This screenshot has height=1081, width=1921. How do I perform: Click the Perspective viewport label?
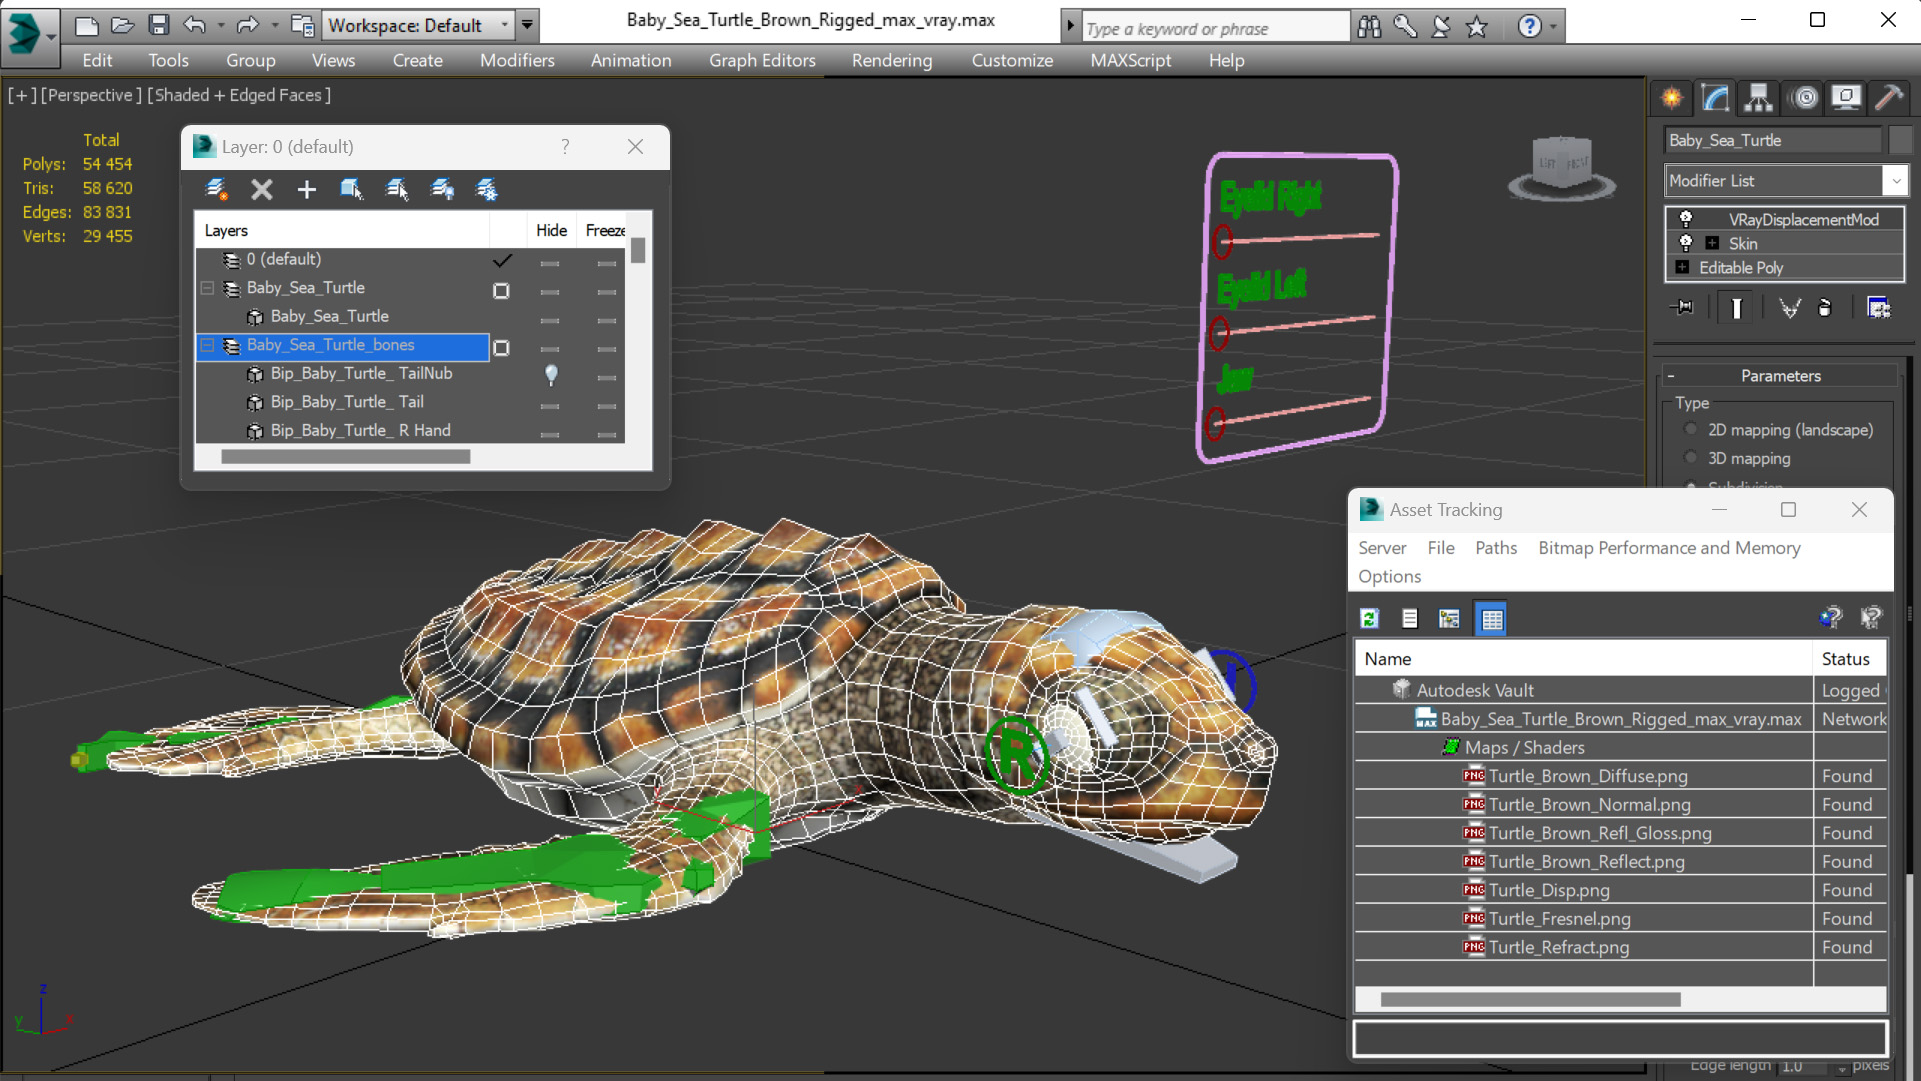(91, 95)
